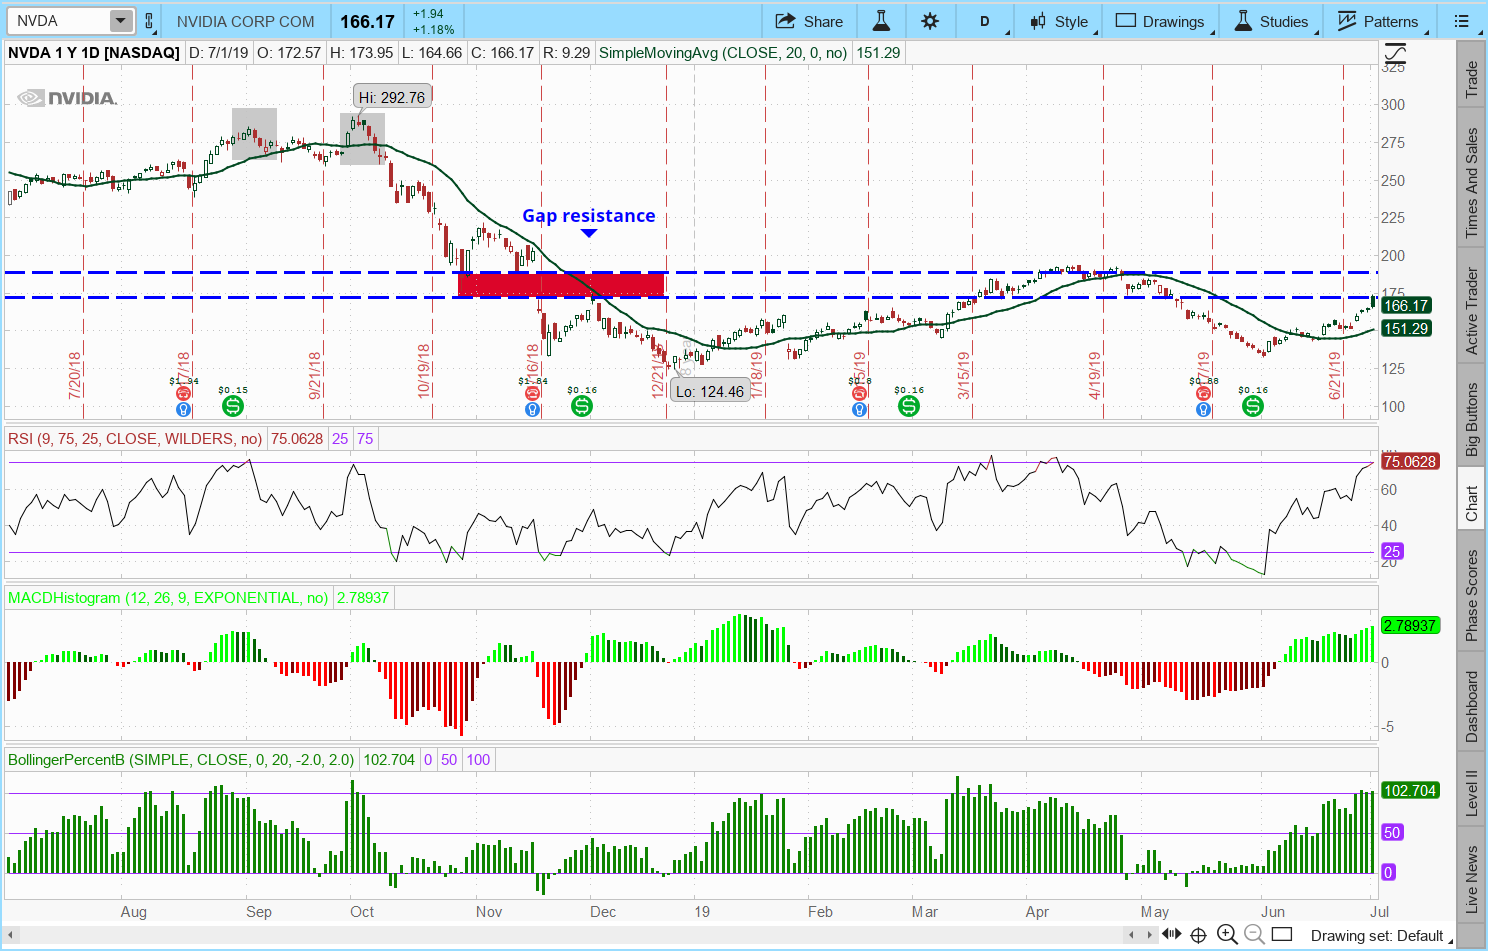Viewport: 1488px width, 951px height.
Task: Click the August 2018 earnings bulb icon
Action: click(183, 409)
